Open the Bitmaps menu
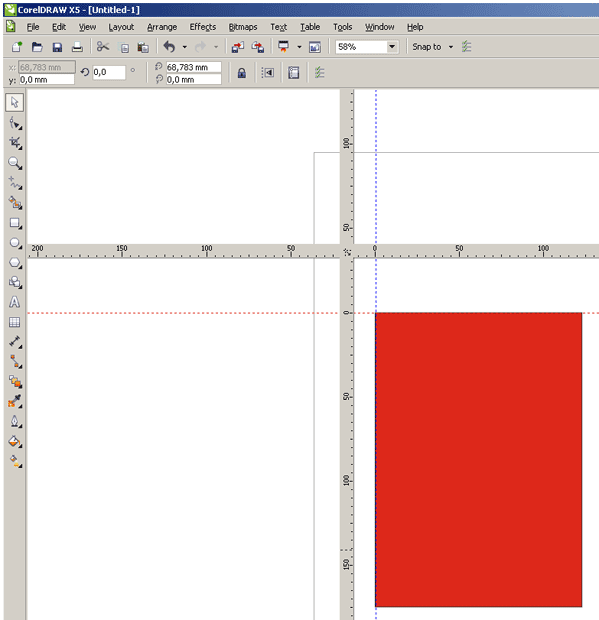This screenshot has height=620, width=599. [243, 27]
